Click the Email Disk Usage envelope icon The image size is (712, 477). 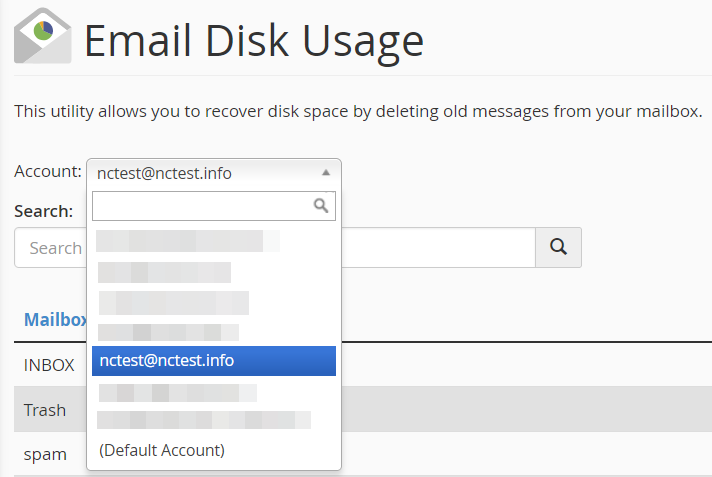coord(42,35)
